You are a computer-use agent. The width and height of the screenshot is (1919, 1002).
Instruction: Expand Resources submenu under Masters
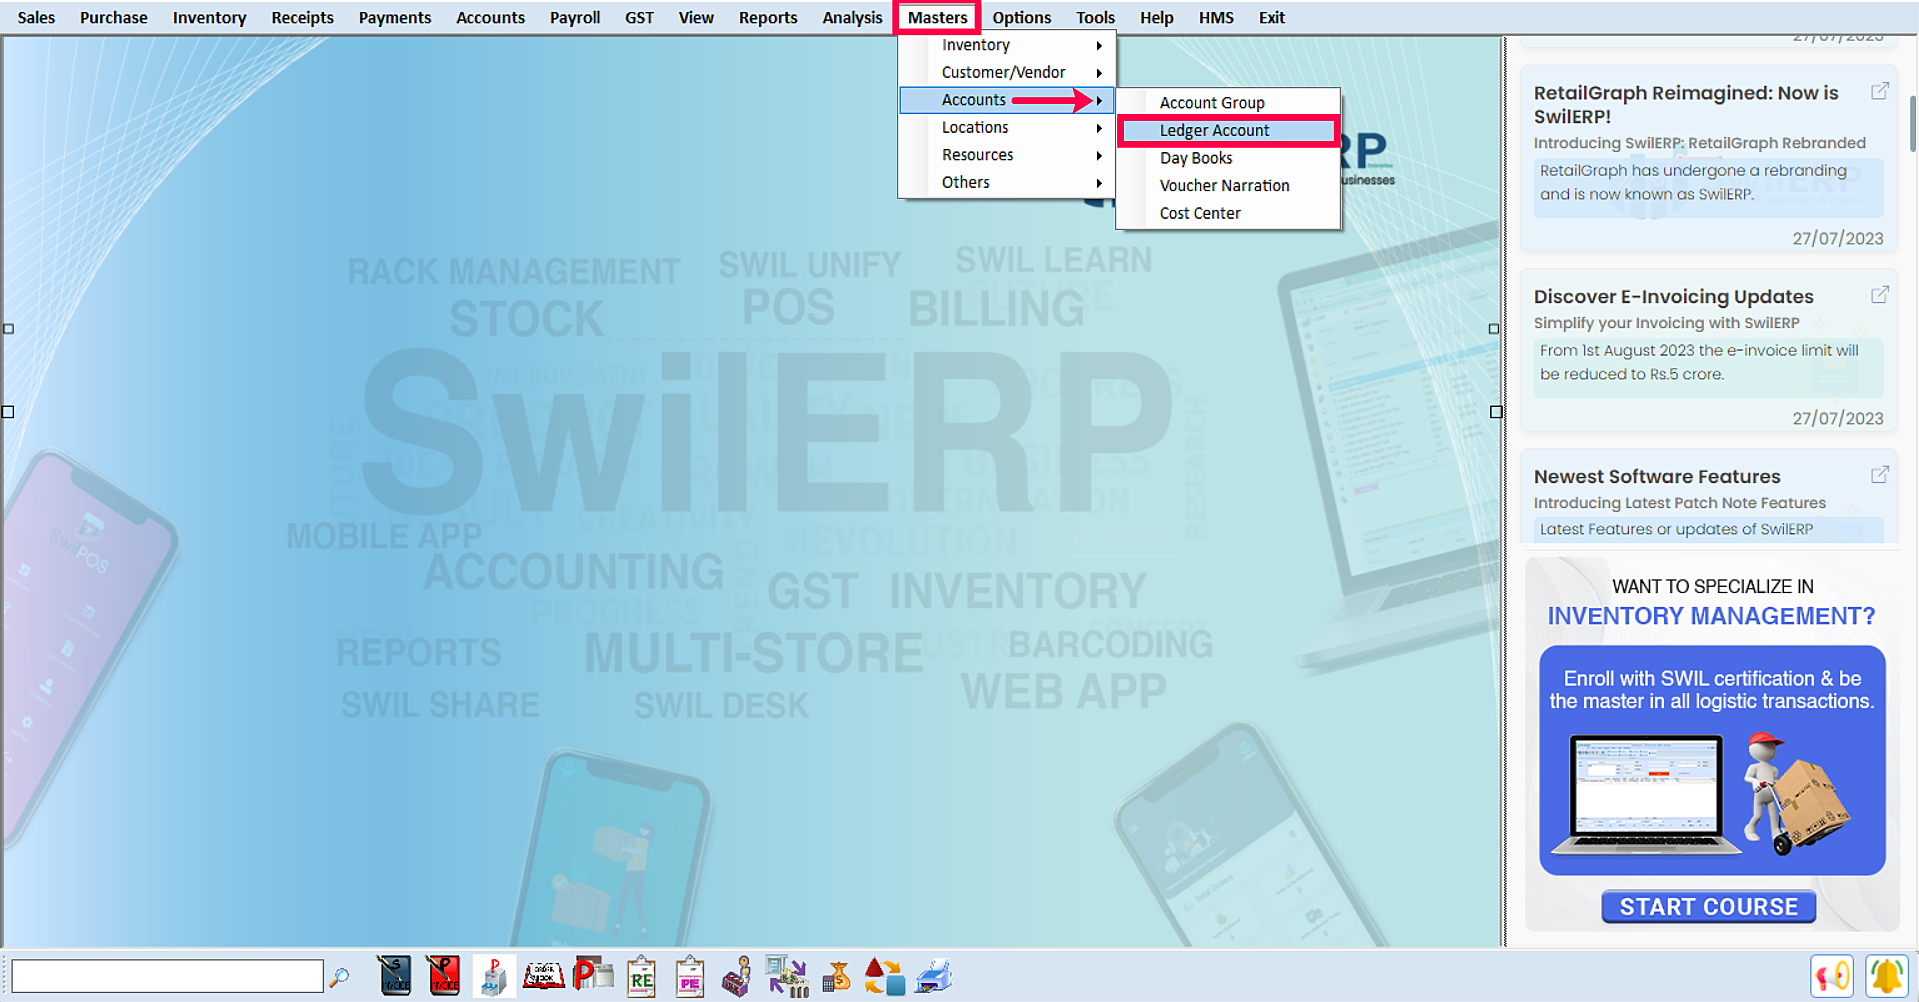point(1007,155)
